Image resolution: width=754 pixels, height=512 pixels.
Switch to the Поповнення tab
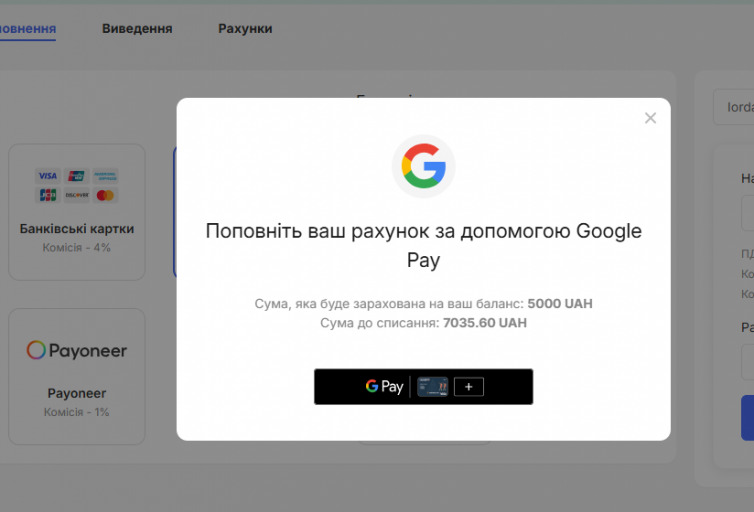point(28,28)
